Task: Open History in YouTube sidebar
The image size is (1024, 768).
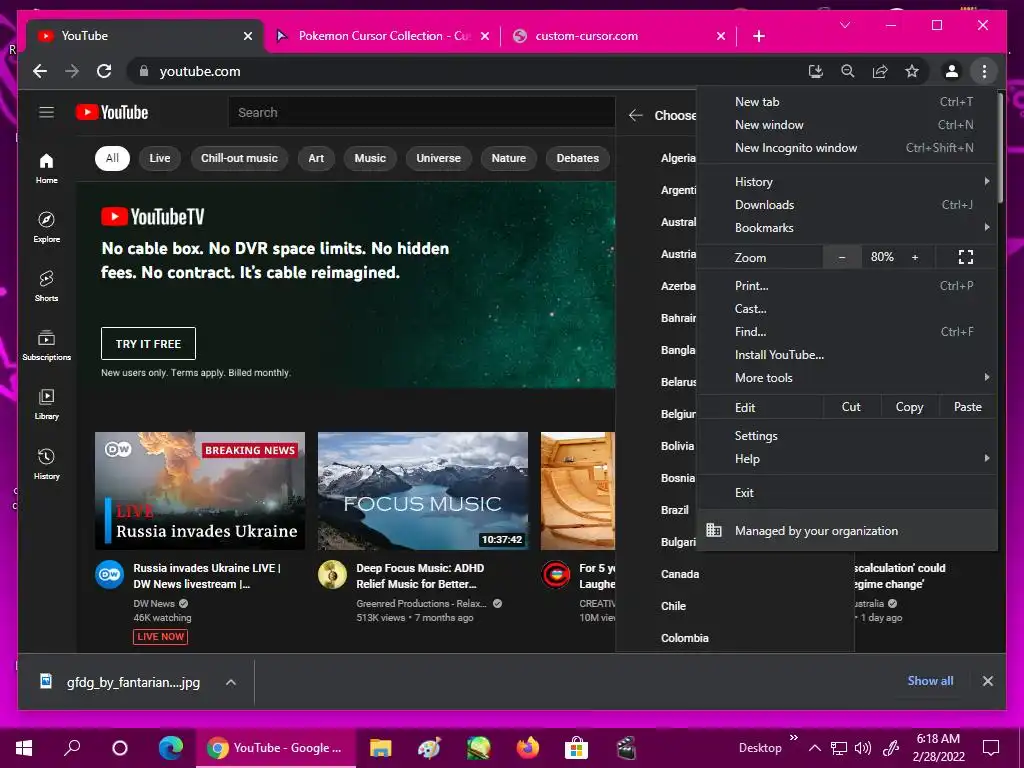Action: (46, 464)
